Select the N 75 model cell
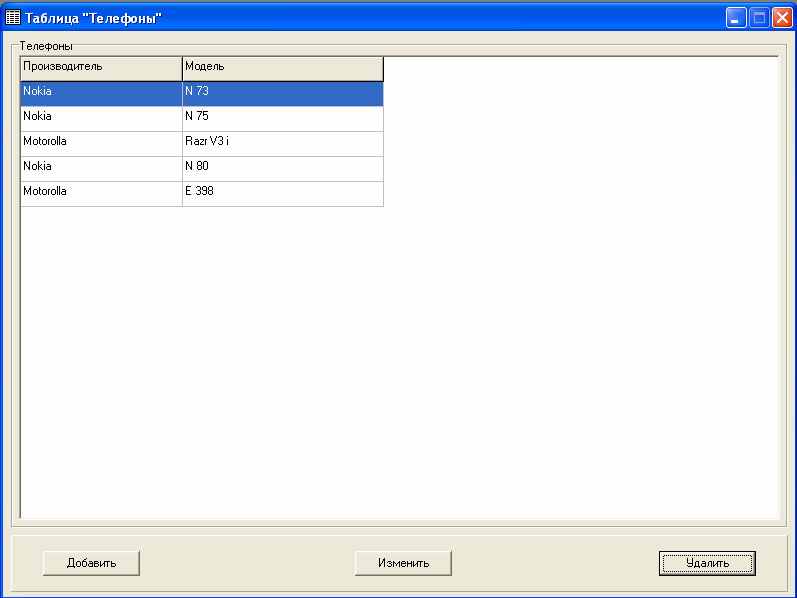This screenshot has width=797, height=598. (283, 119)
